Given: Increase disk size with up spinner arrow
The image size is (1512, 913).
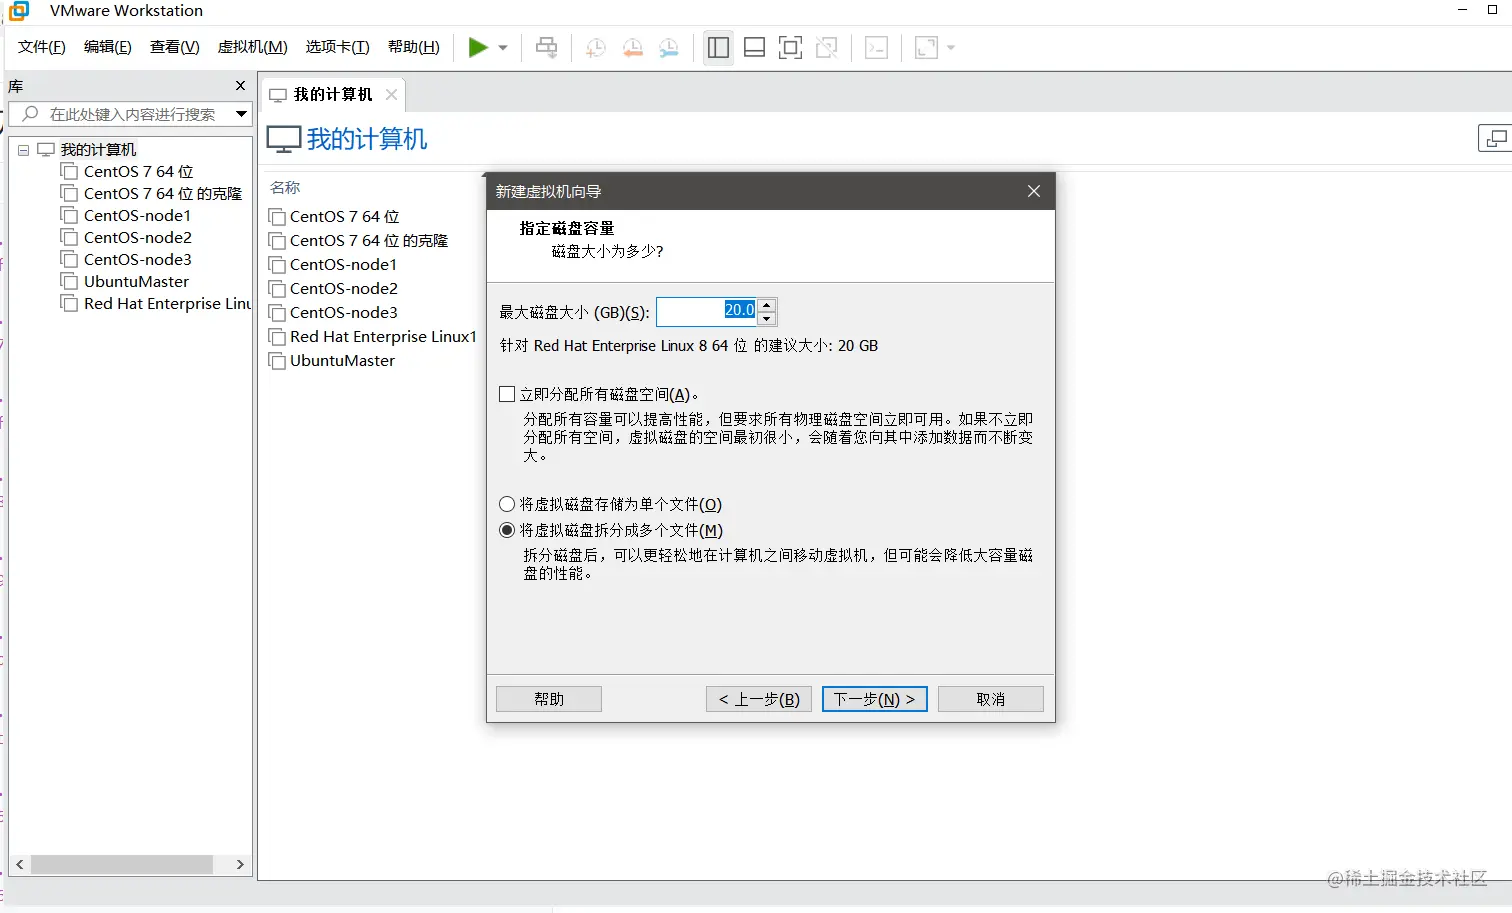Looking at the screenshot, I should tap(767, 305).
